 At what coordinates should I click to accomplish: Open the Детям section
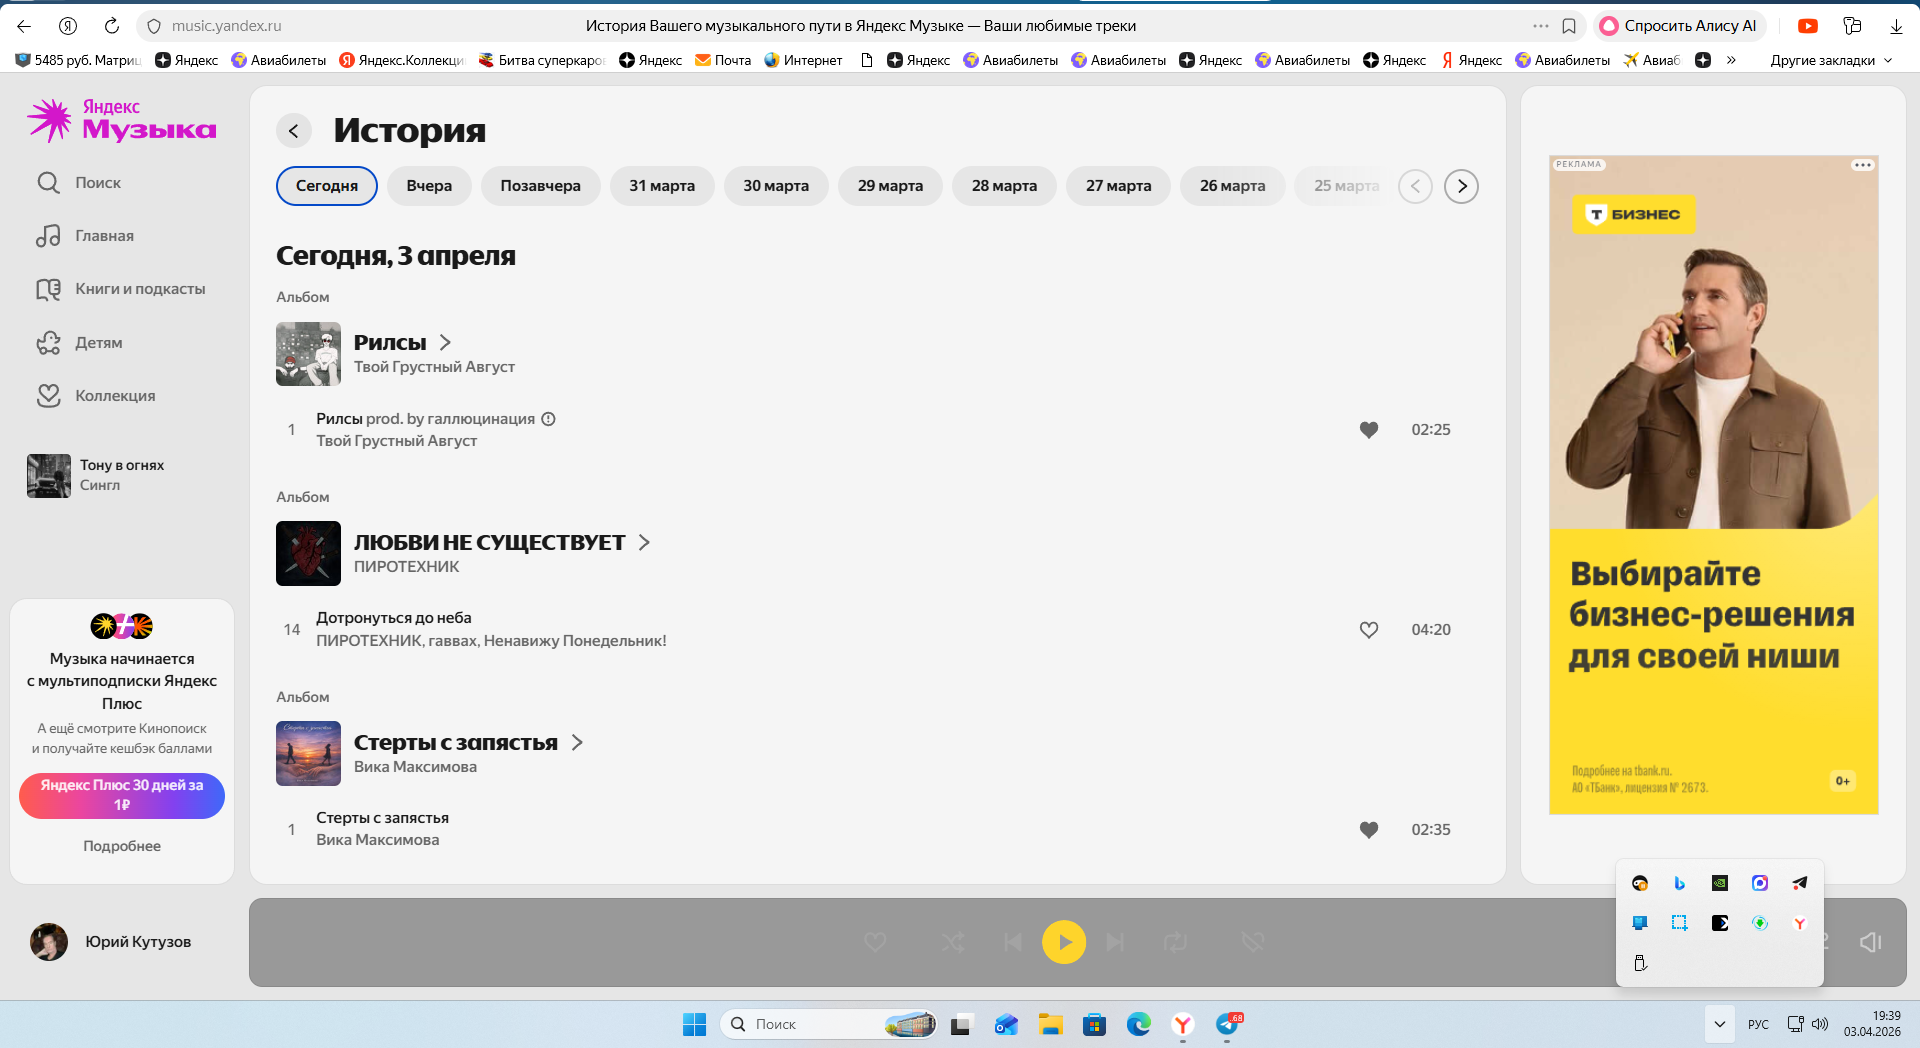coord(79,343)
